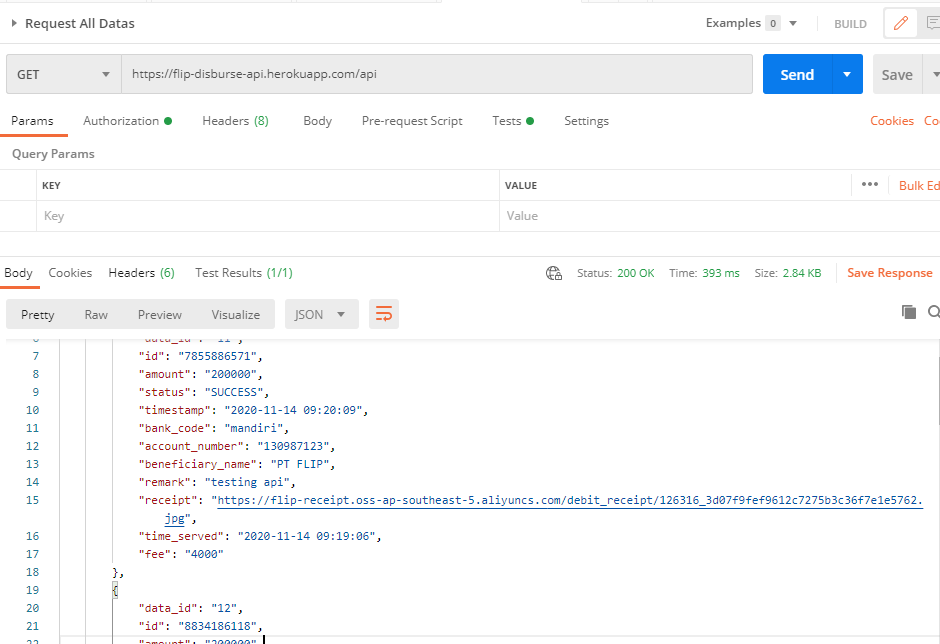Select the response Body tab
This screenshot has width=940, height=644.
coord(19,273)
